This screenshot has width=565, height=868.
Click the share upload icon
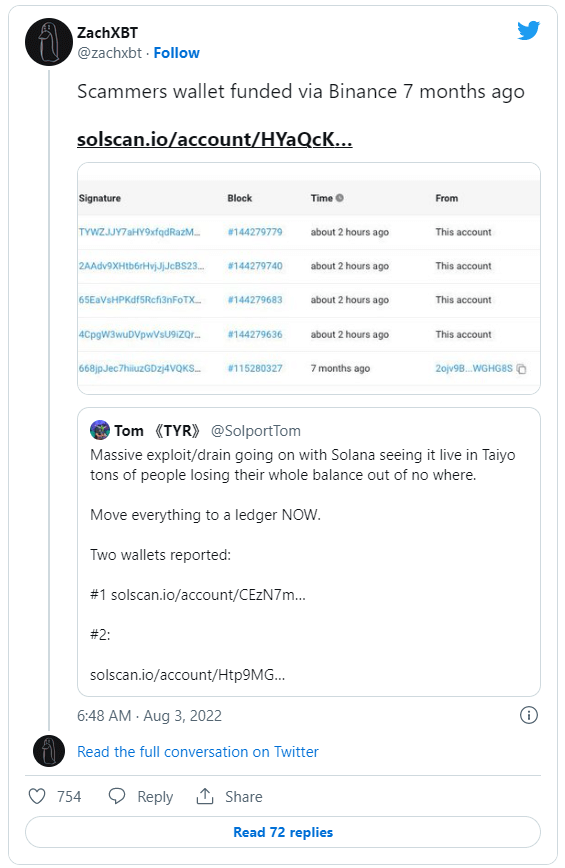pos(205,796)
